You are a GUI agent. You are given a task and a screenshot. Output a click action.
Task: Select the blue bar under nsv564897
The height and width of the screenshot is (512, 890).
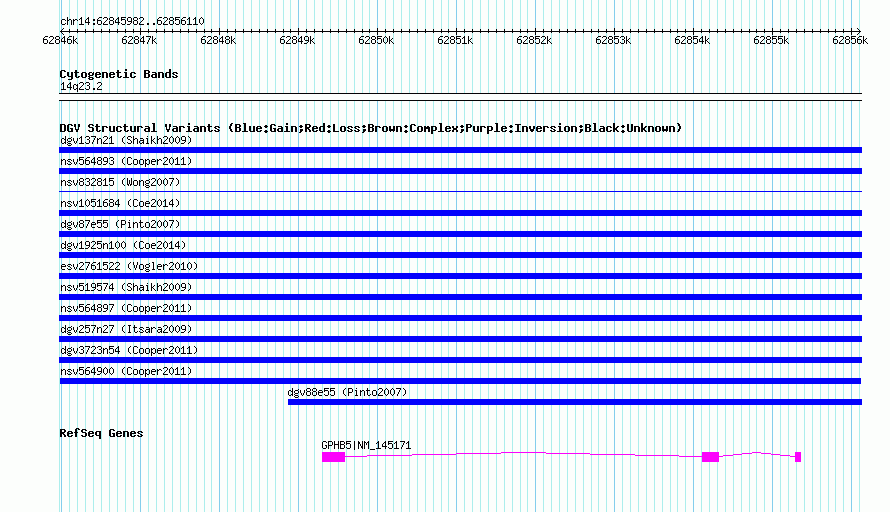coord(460,318)
